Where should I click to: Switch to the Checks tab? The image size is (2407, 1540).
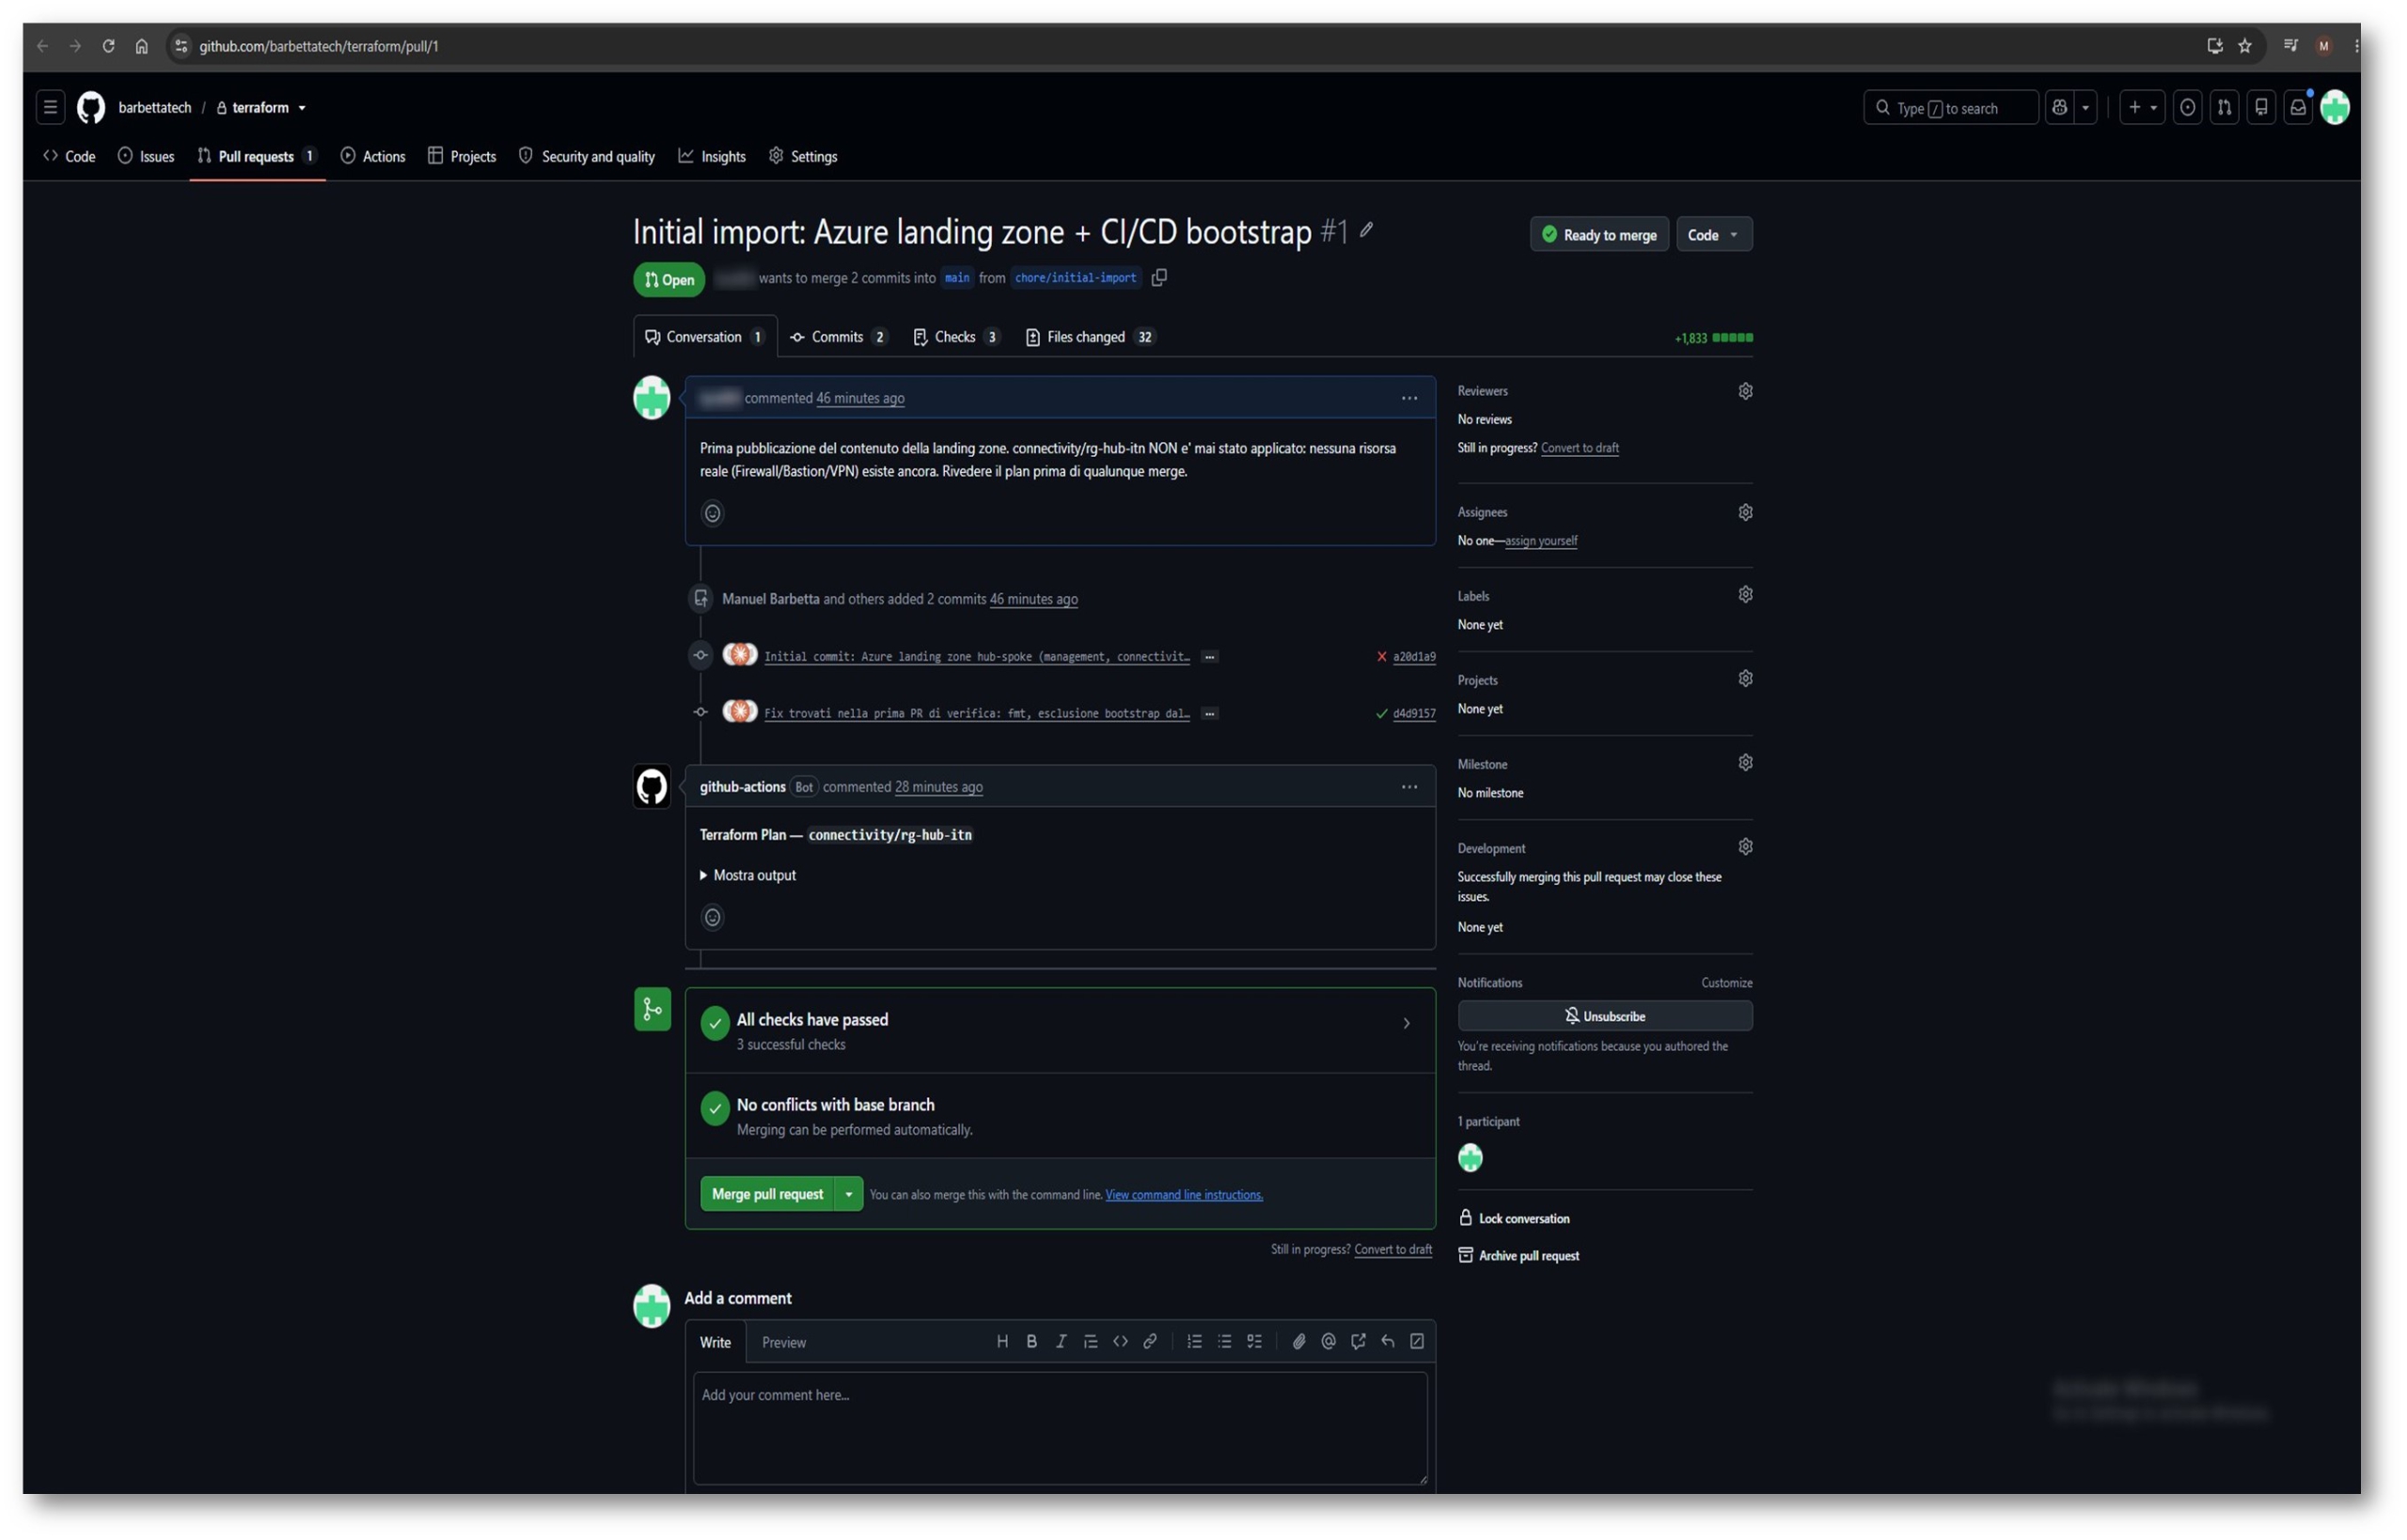tap(956, 338)
